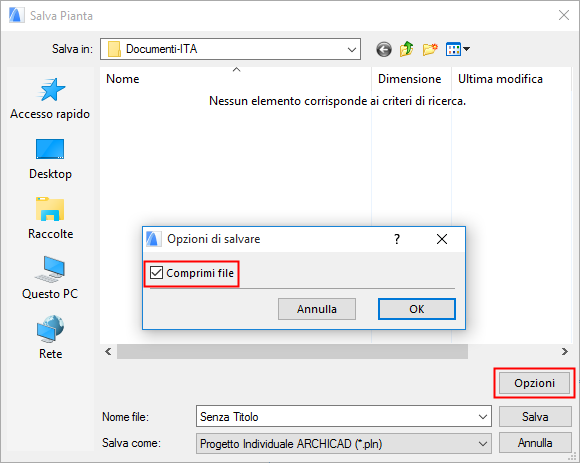Click the help question mark in Opzioni di salvare
580x463 pixels.
click(397, 239)
